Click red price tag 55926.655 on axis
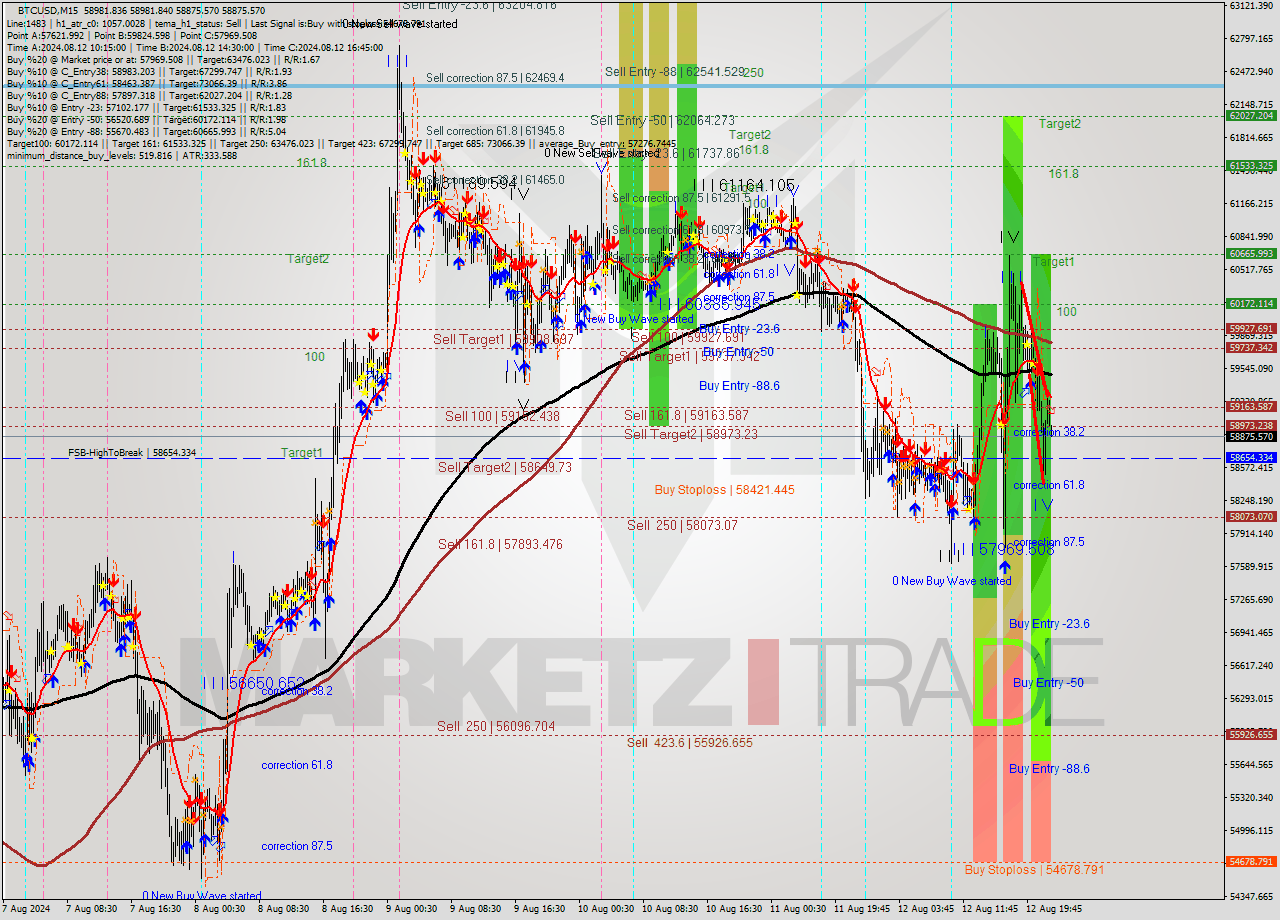Viewport: 1280px width, 920px height. pos(1251,735)
